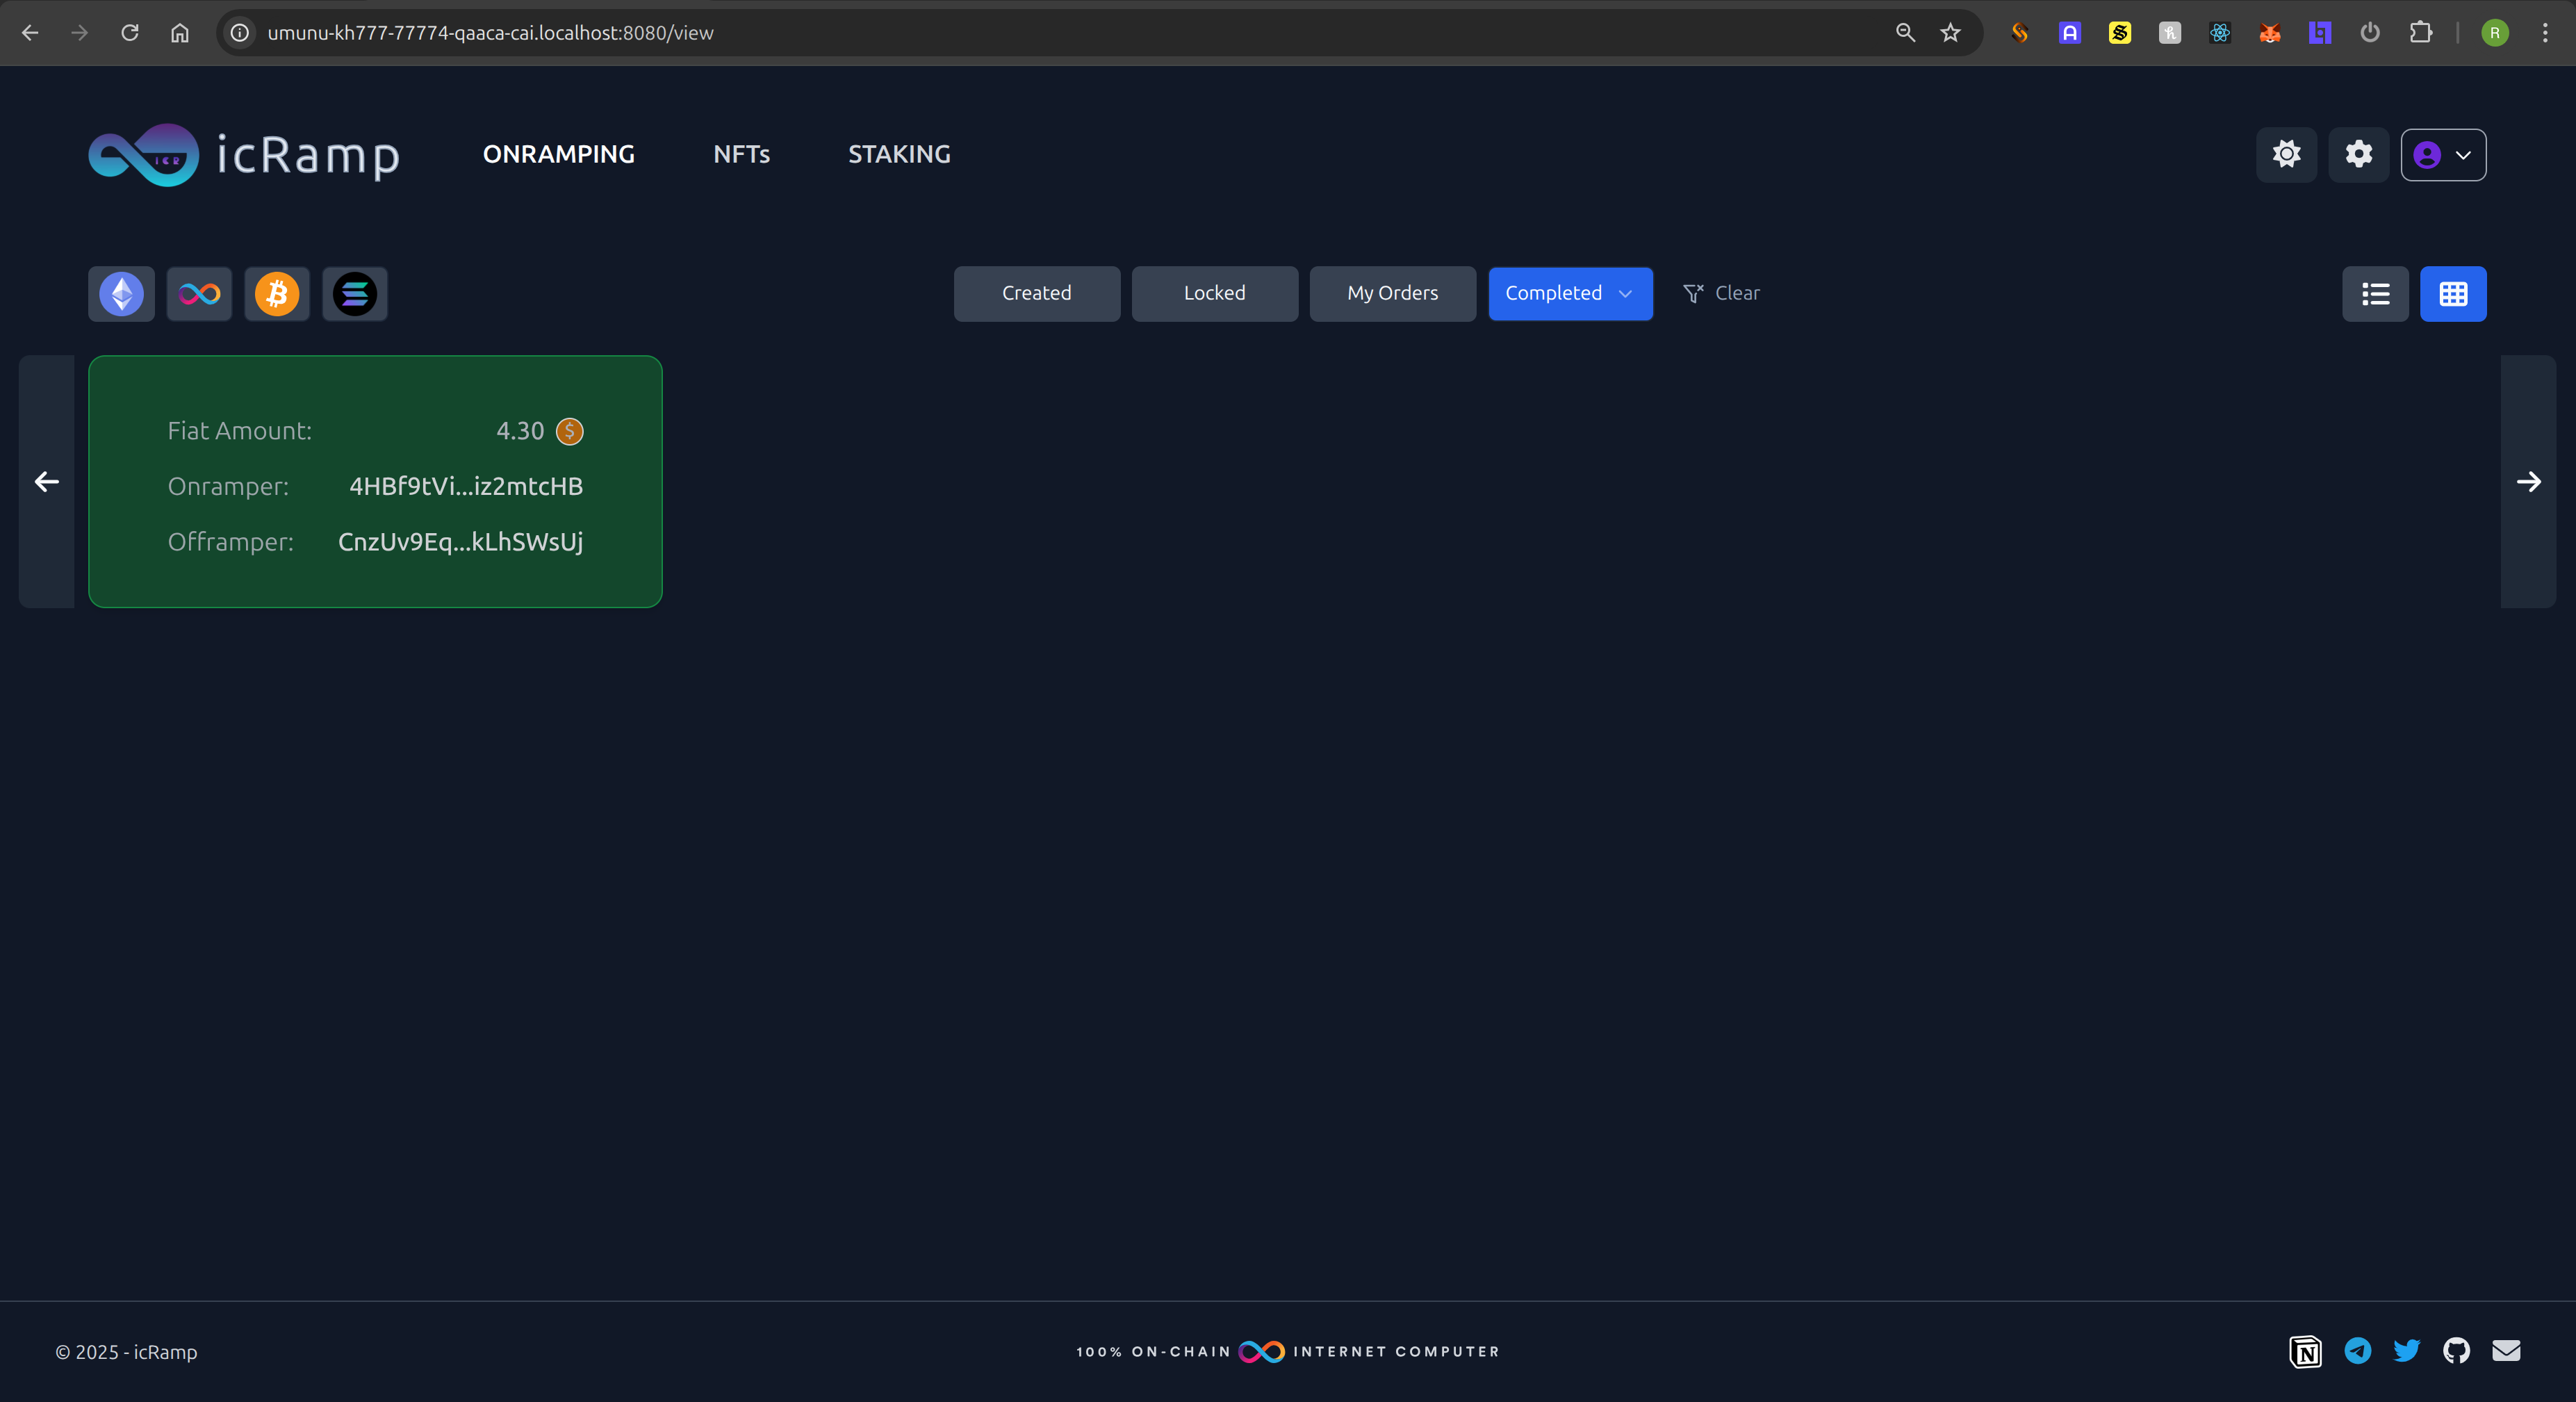The width and height of the screenshot is (2576, 1402).
Task: Open the GitHub link in the footer
Action: [2456, 1351]
